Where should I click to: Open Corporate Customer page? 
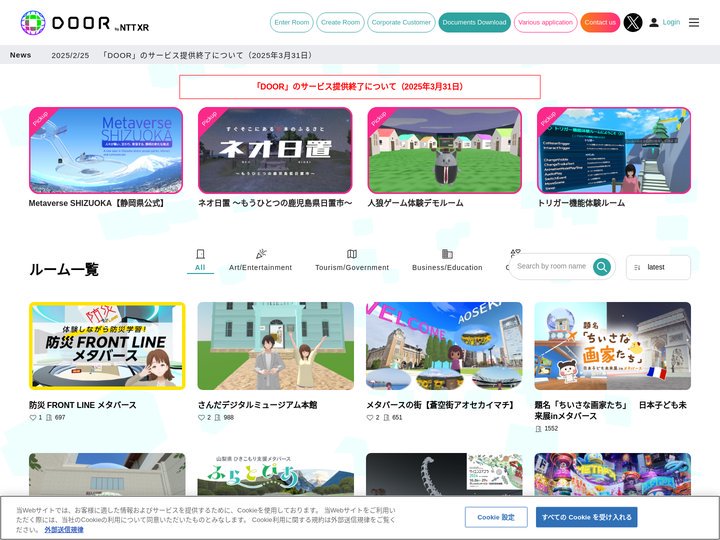pos(401,22)
